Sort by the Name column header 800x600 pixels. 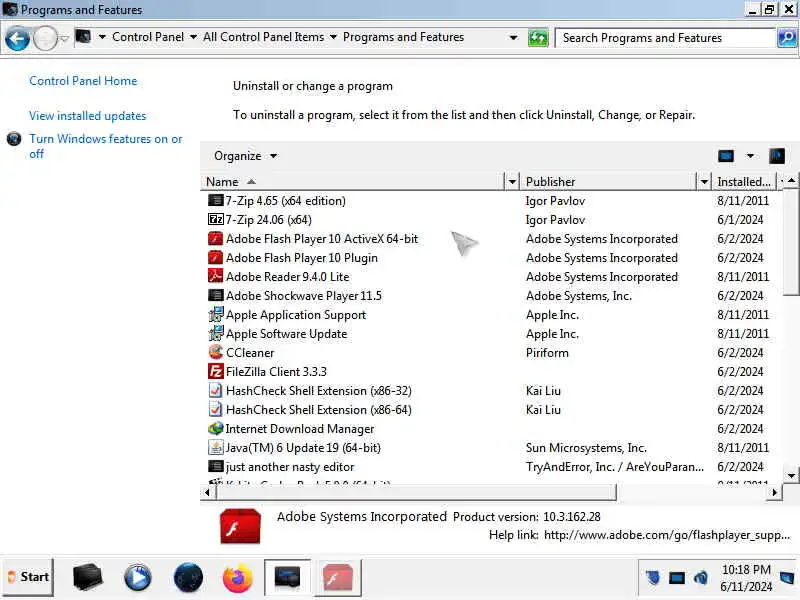[352, 181]
